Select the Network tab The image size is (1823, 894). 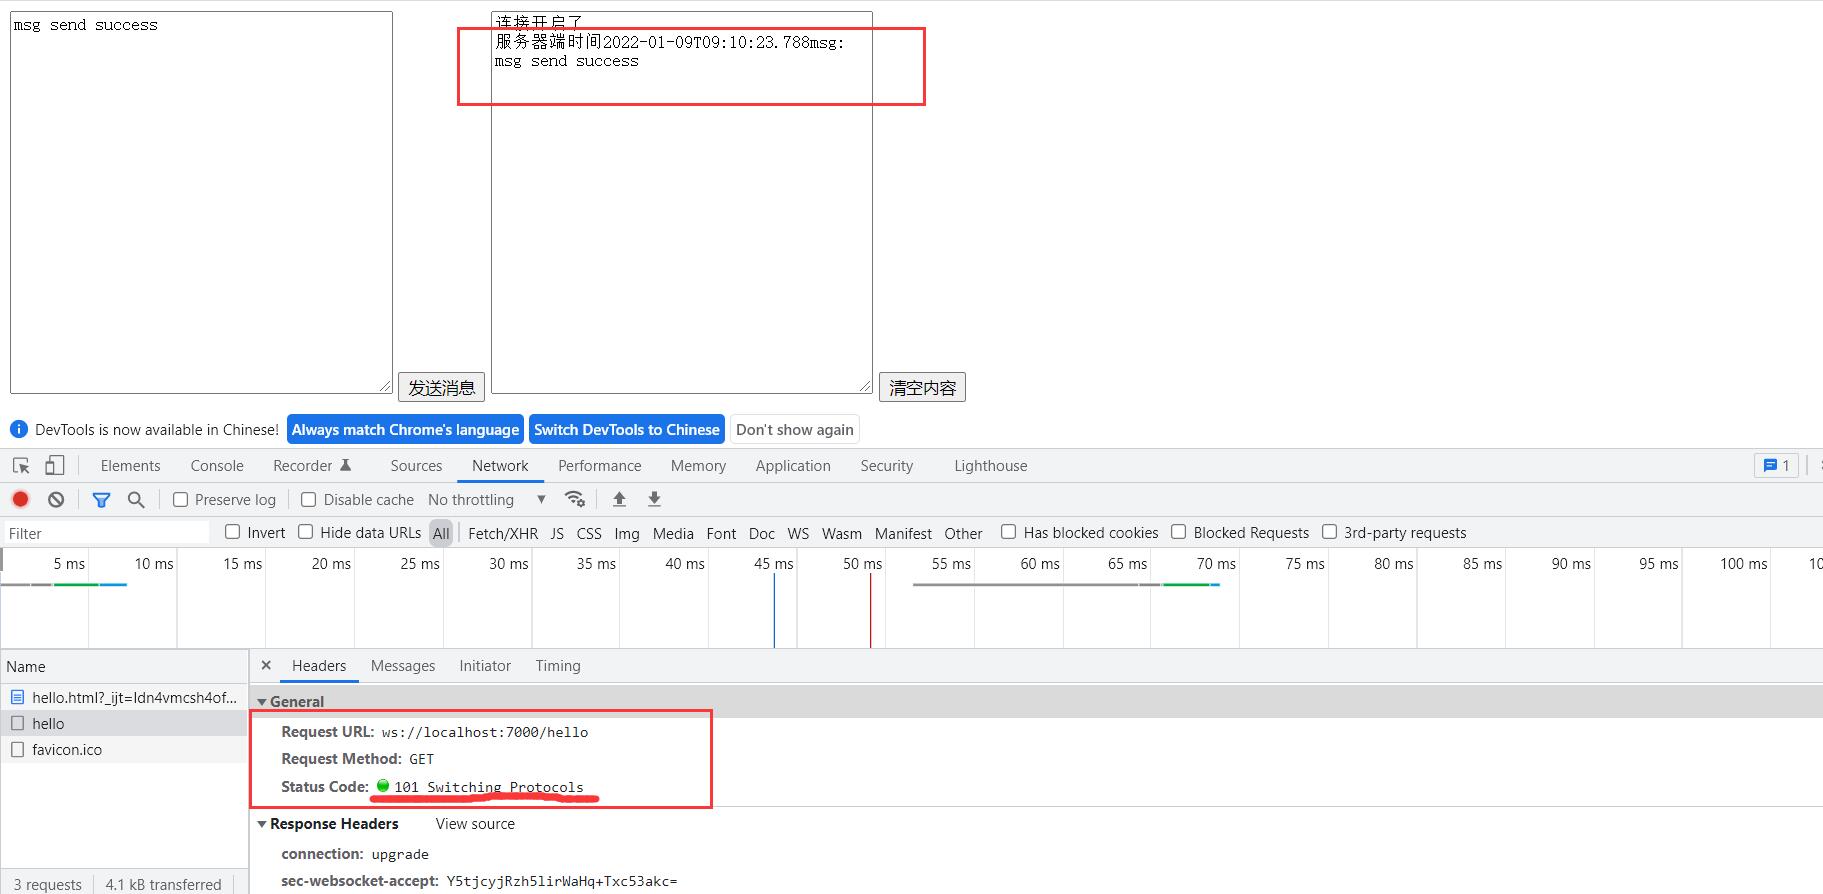point(500,466)
